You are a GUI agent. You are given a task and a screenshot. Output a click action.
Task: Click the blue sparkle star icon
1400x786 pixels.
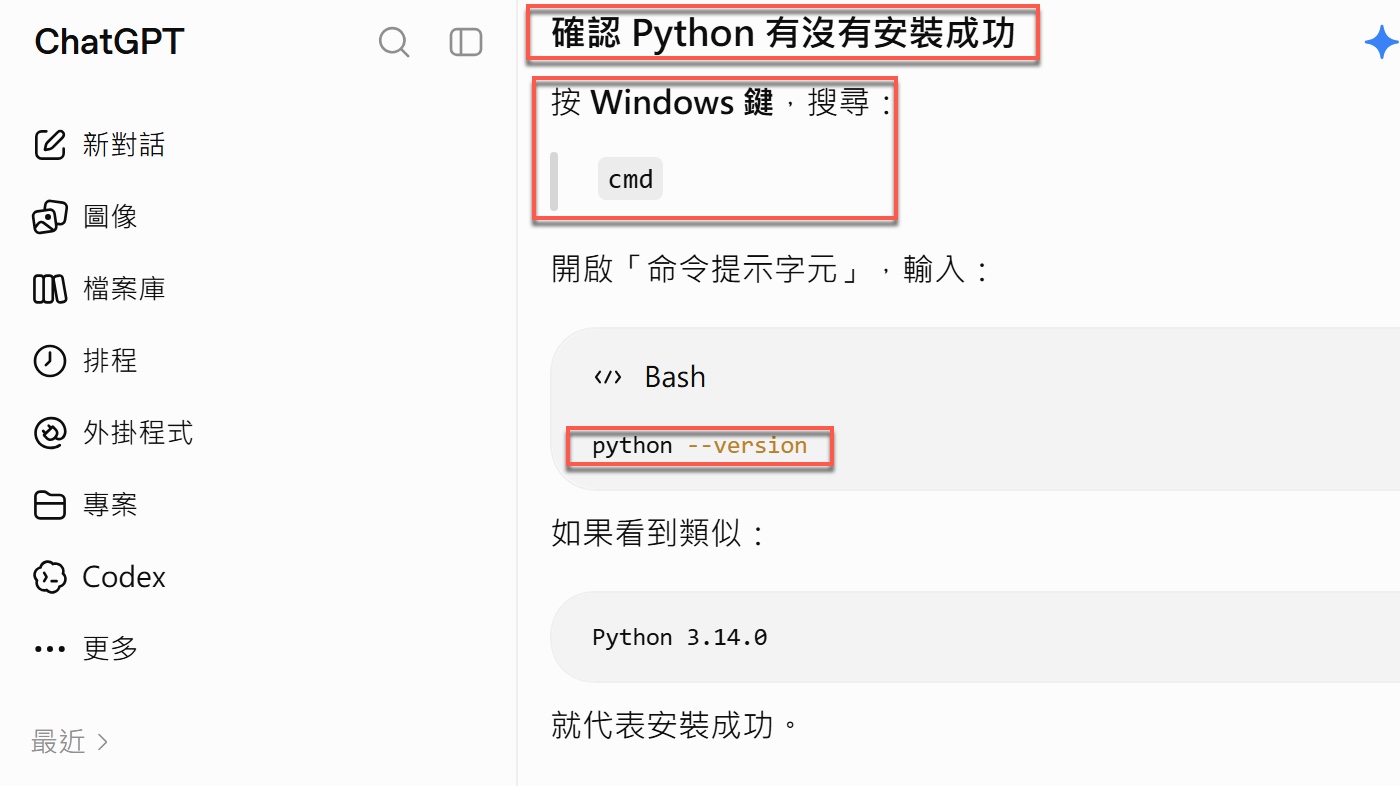coord(1381,43)
